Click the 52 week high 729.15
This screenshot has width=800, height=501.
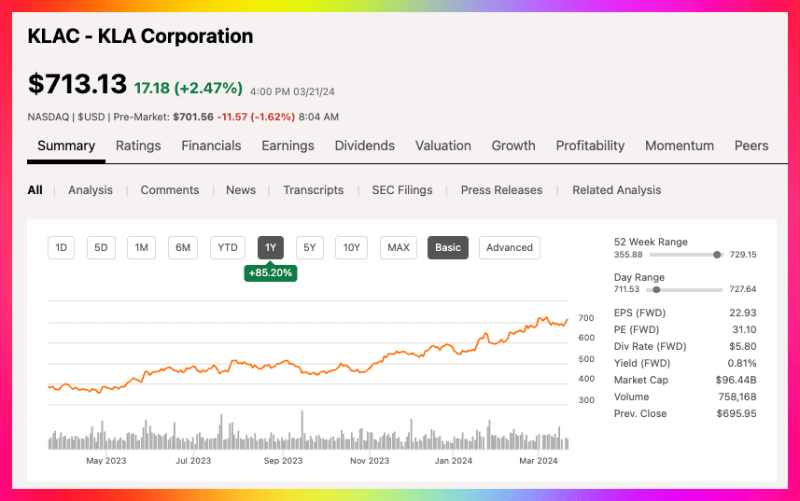(x=743, y=255)
